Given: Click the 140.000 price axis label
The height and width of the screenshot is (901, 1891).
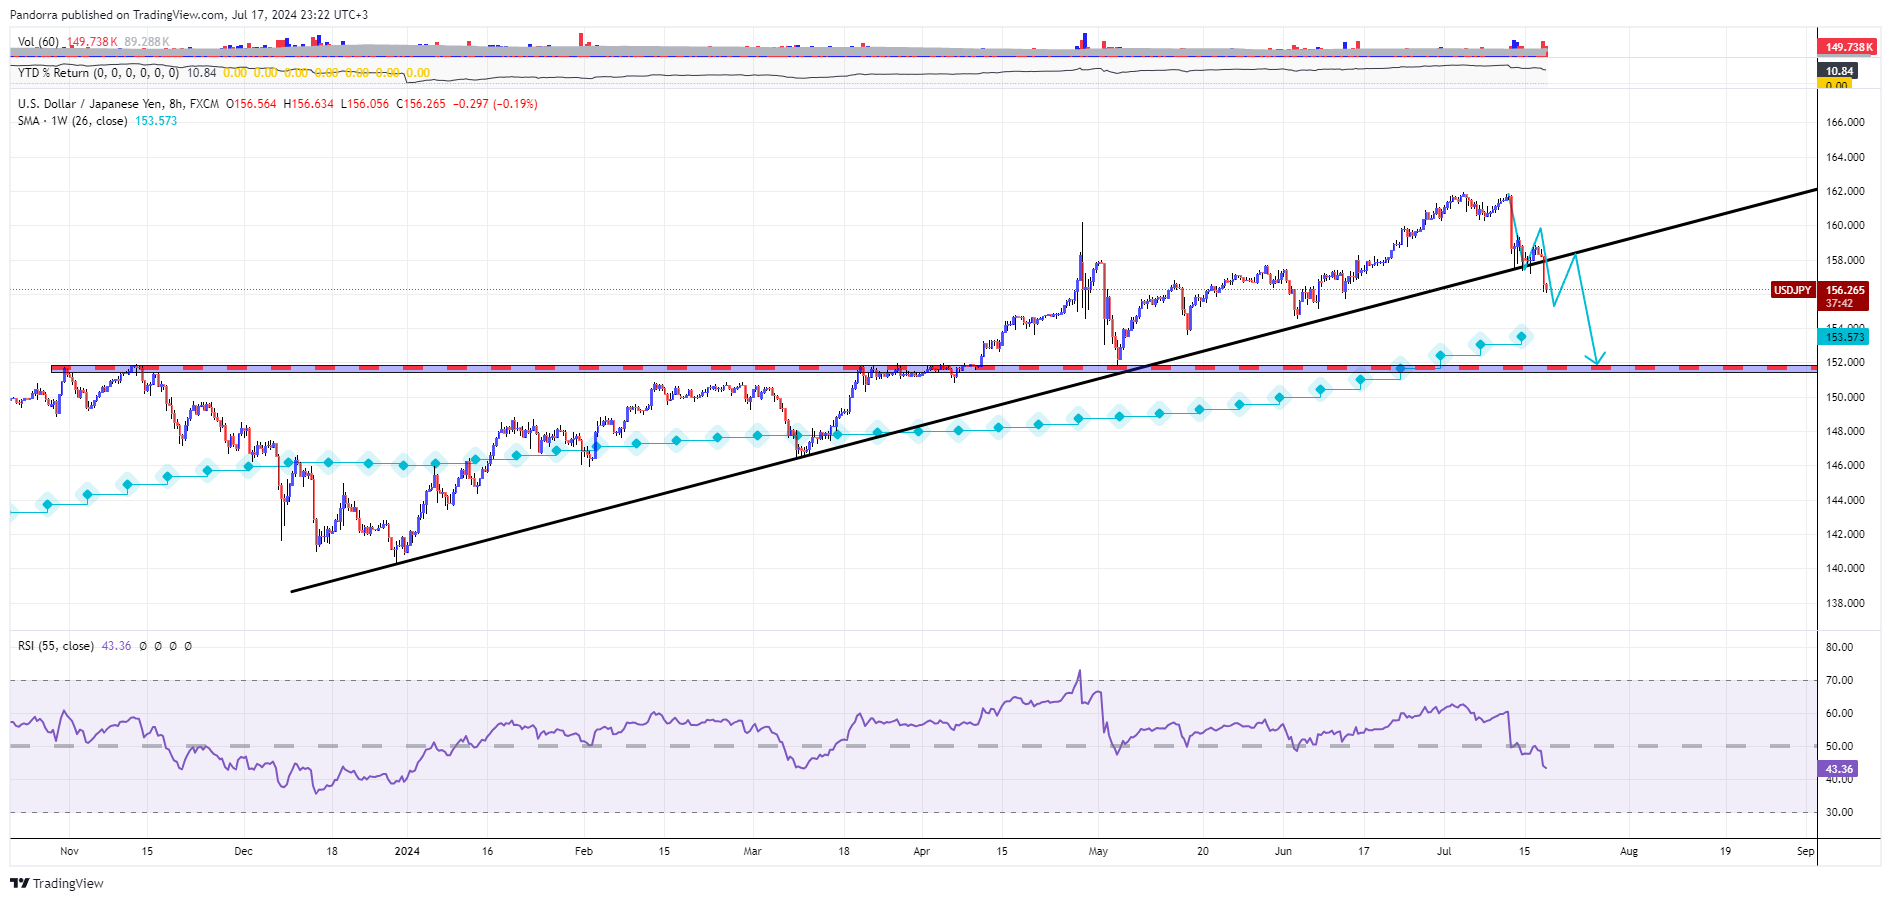Looking at the screenshot, I should tap(1845, 568).
